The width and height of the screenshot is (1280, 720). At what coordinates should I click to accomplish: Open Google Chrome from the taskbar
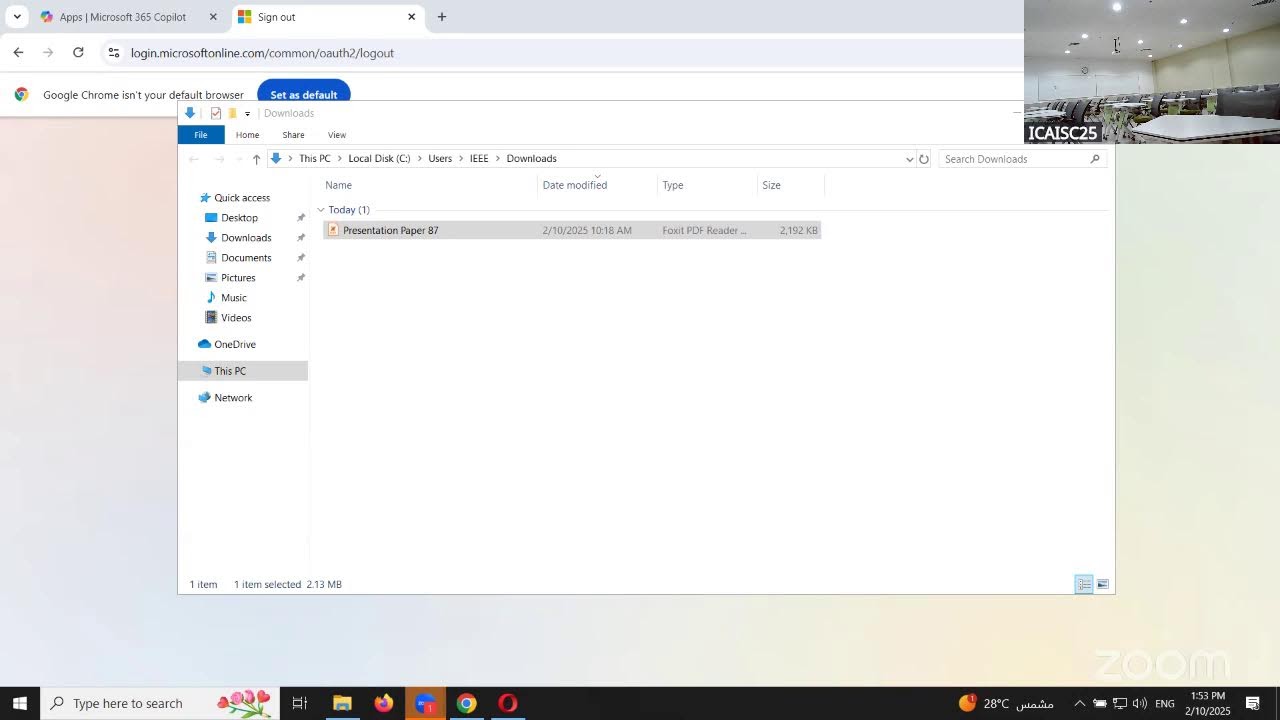point(466,703)
